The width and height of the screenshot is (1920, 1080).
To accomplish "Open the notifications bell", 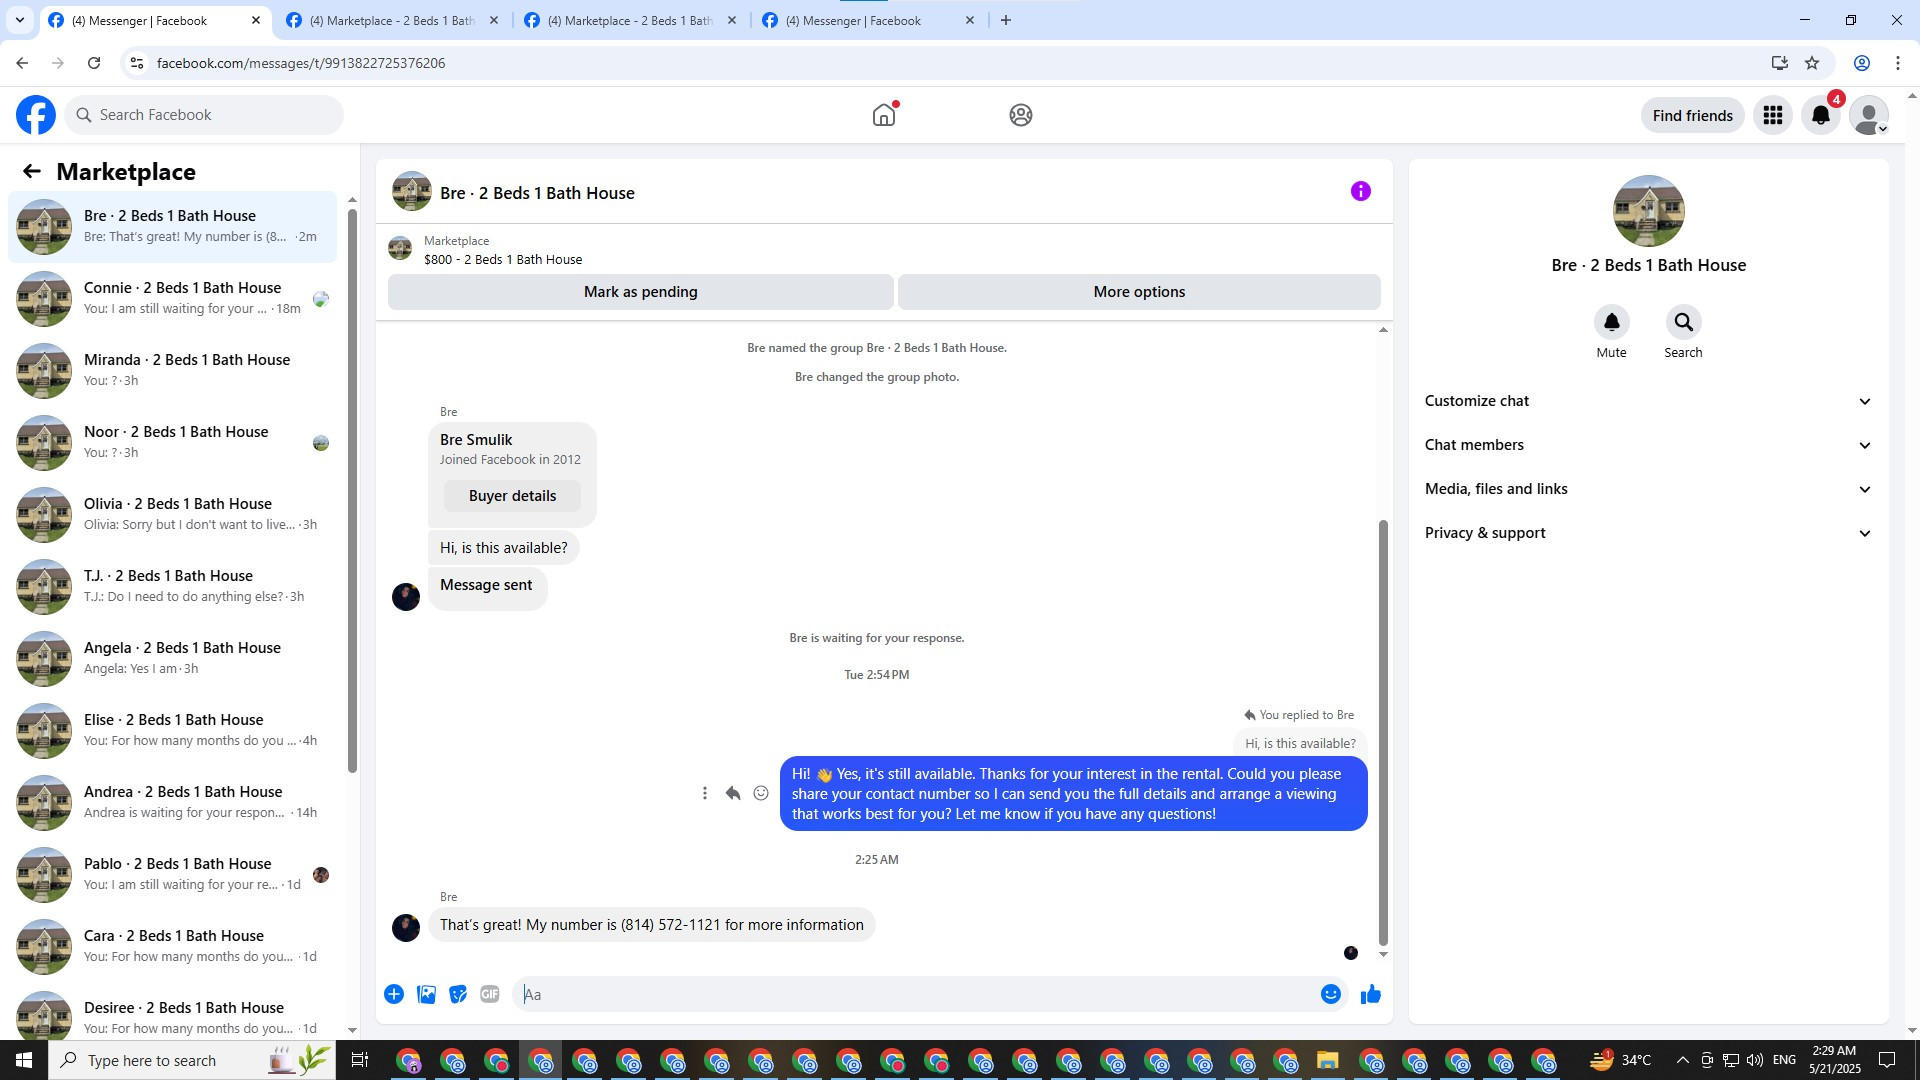I will pos(1821,115).
